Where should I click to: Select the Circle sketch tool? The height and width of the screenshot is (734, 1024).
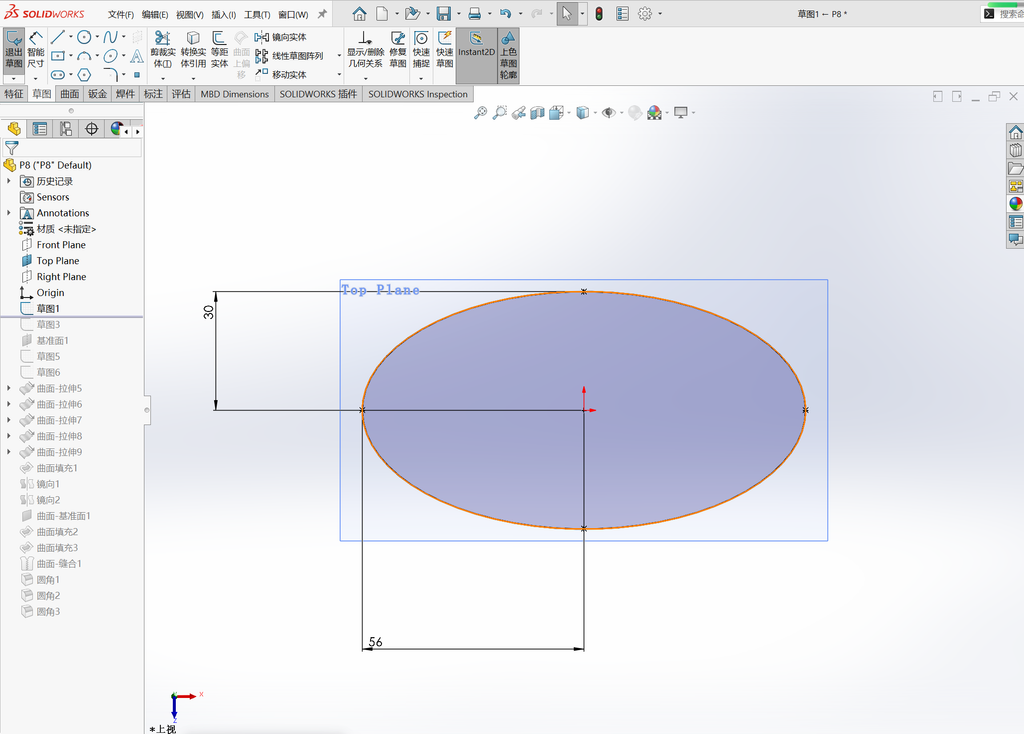pos(84,37)
